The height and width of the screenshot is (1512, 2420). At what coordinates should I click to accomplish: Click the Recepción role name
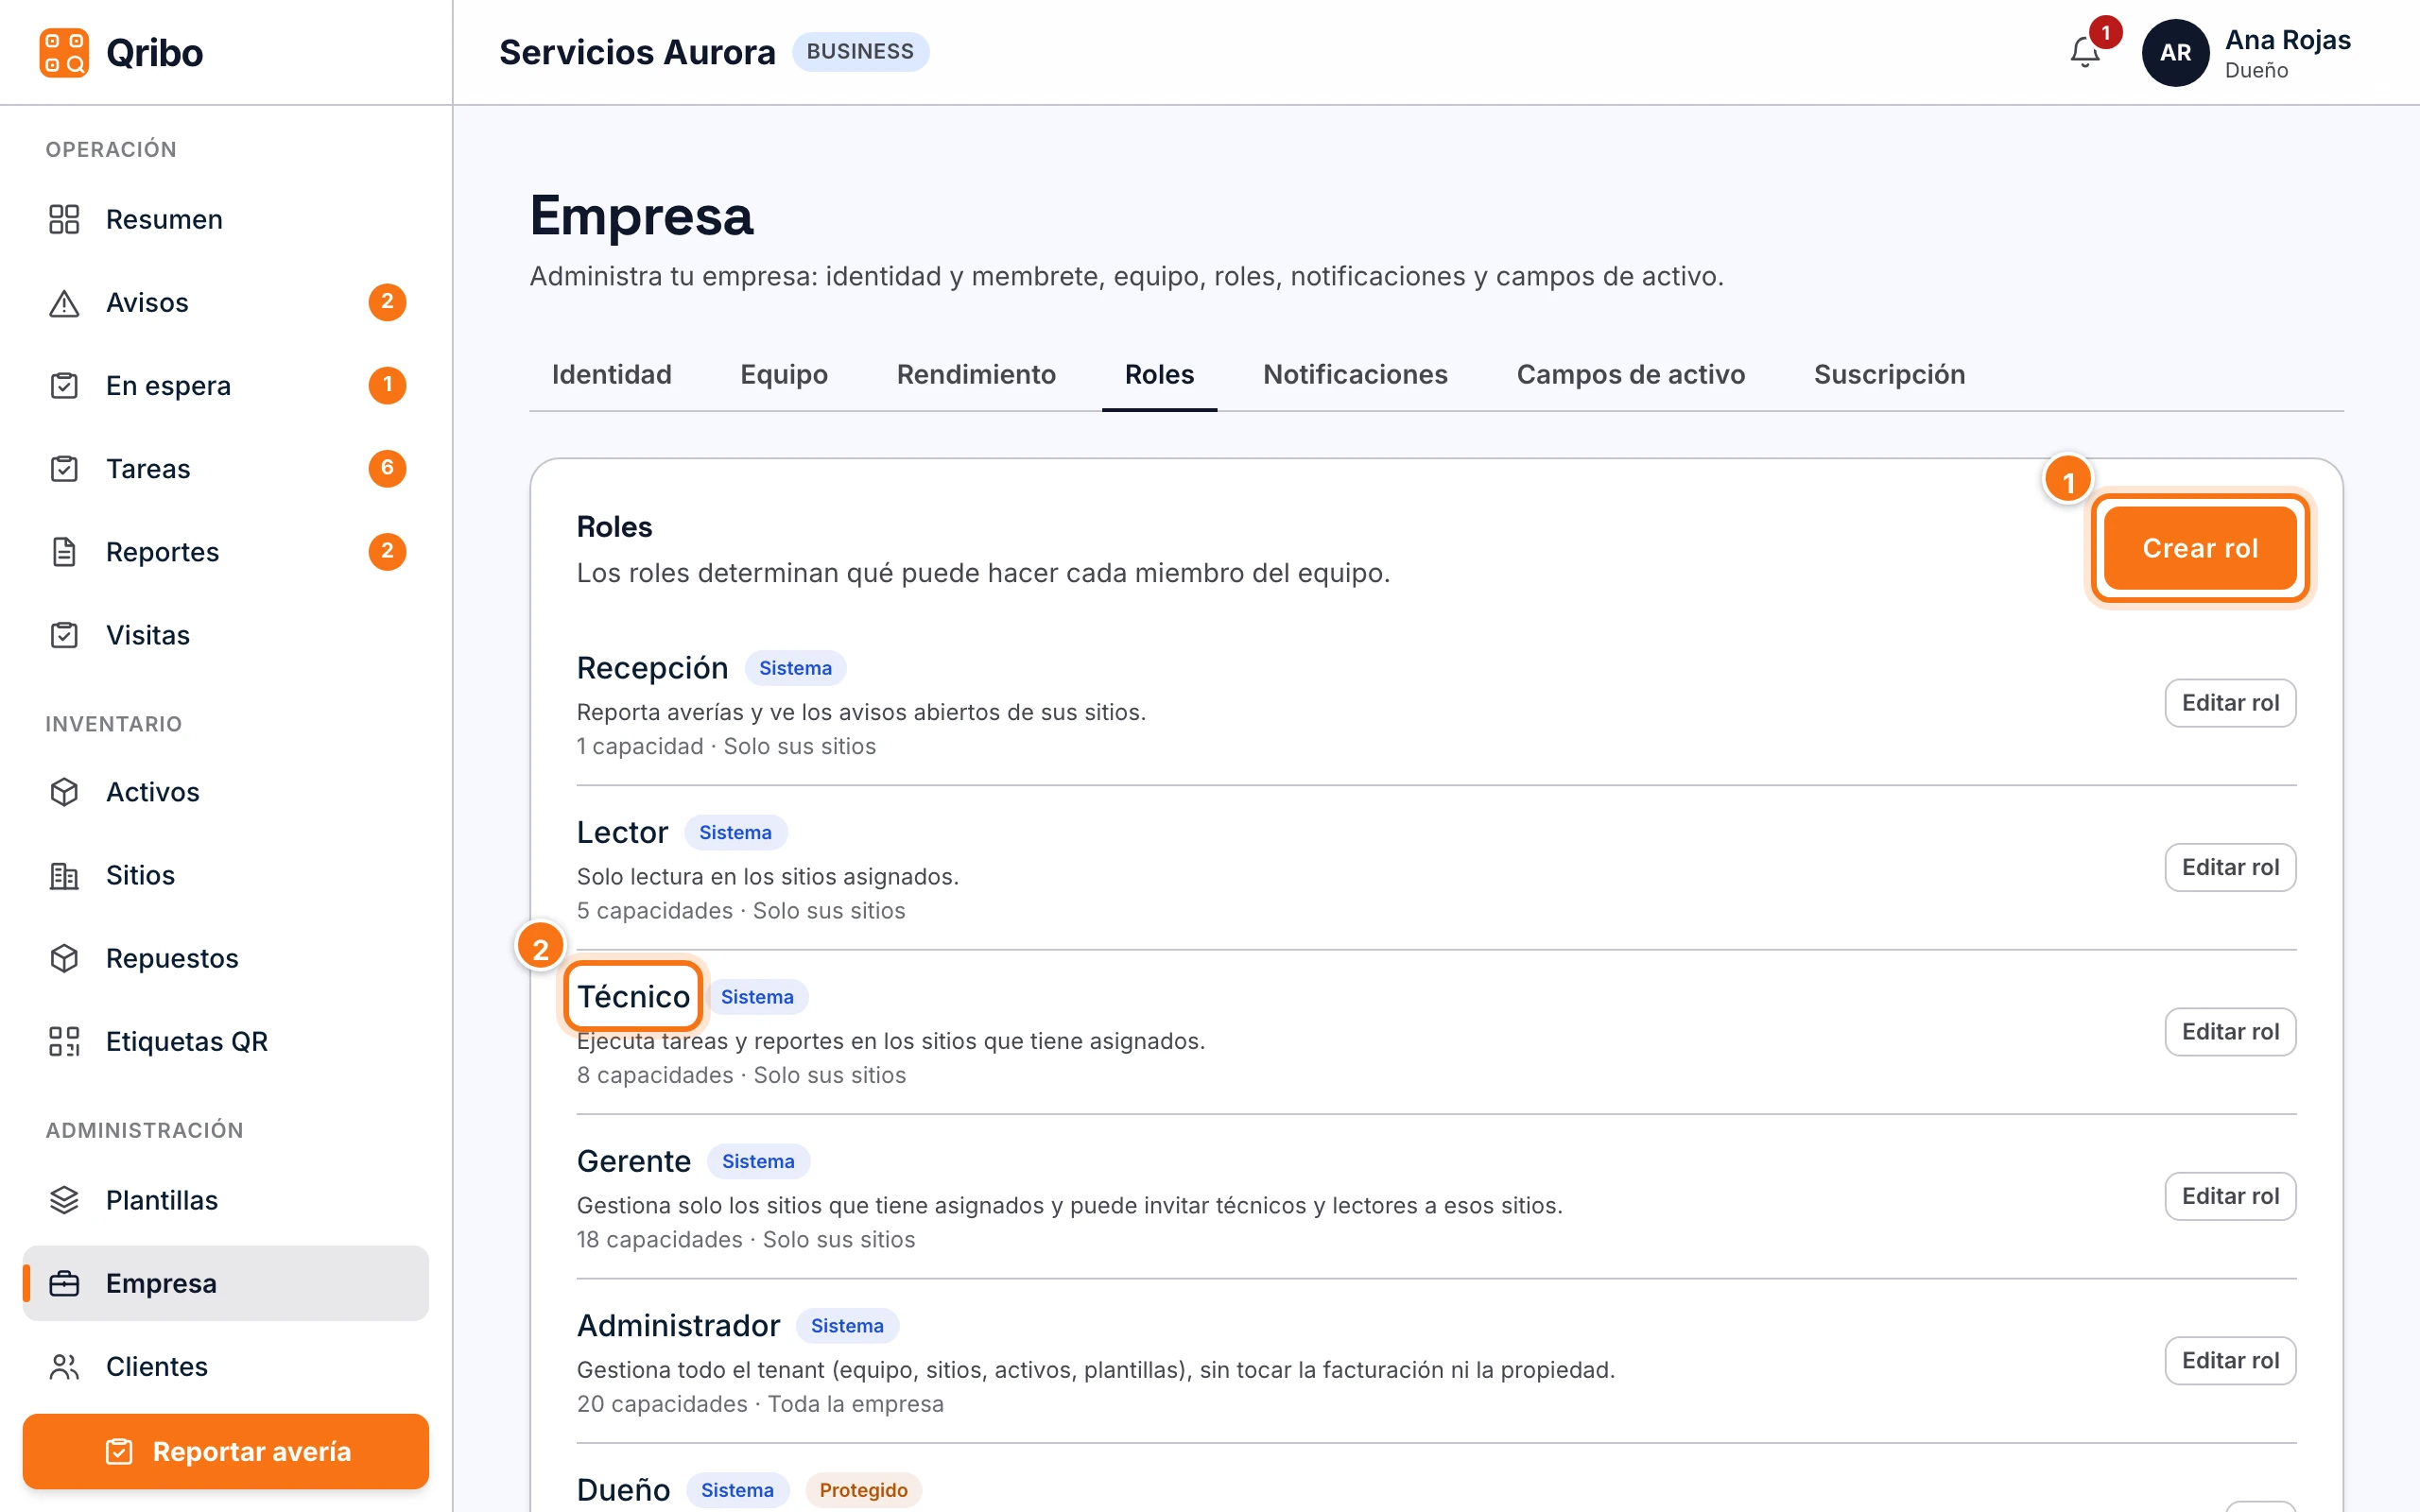click(x=652, y=668)
